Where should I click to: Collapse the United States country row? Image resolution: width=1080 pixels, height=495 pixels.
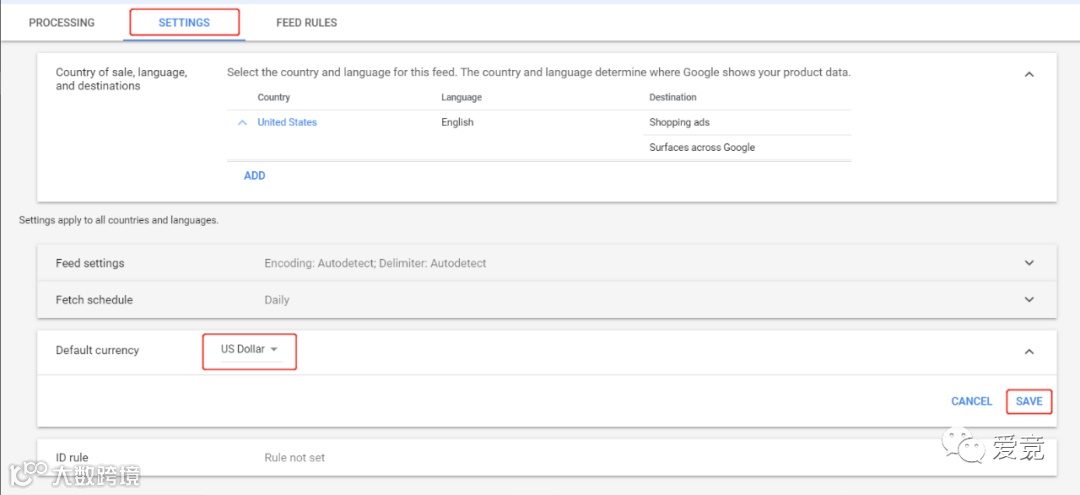pos(242,123)
